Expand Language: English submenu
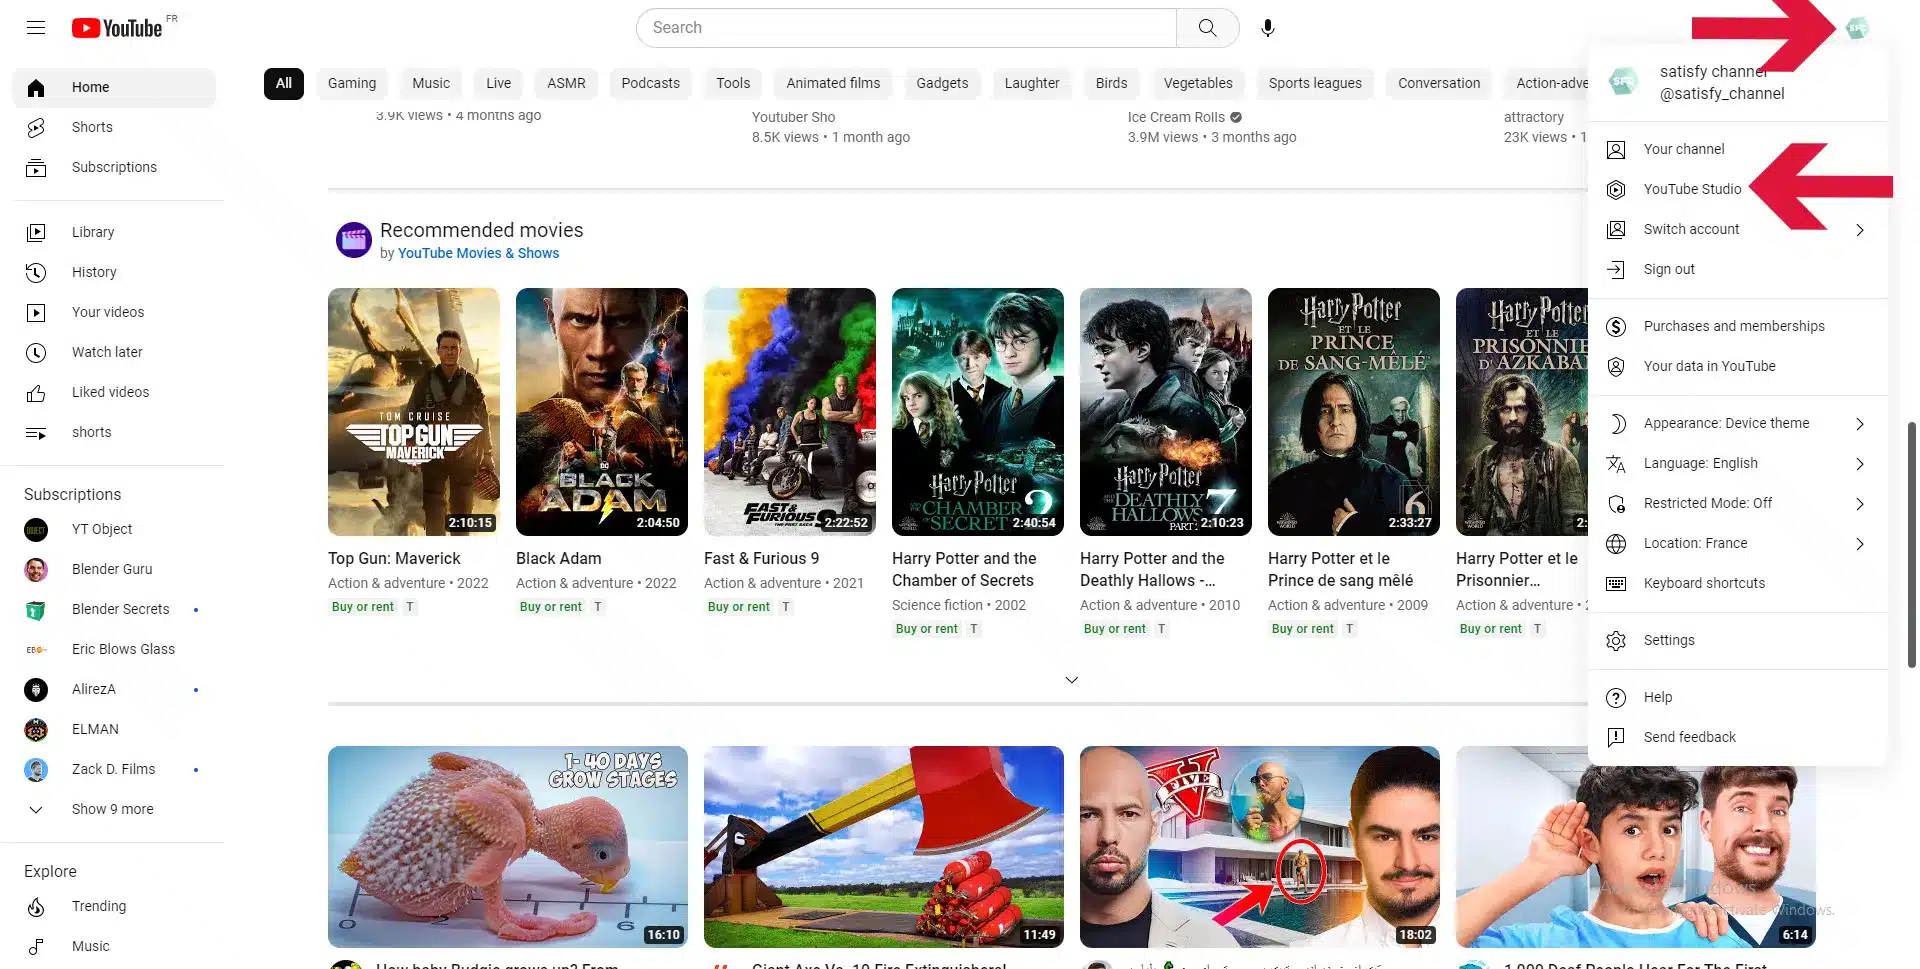The height and width of the screenshot is (969, 1920). click(x=1700, y=463)
